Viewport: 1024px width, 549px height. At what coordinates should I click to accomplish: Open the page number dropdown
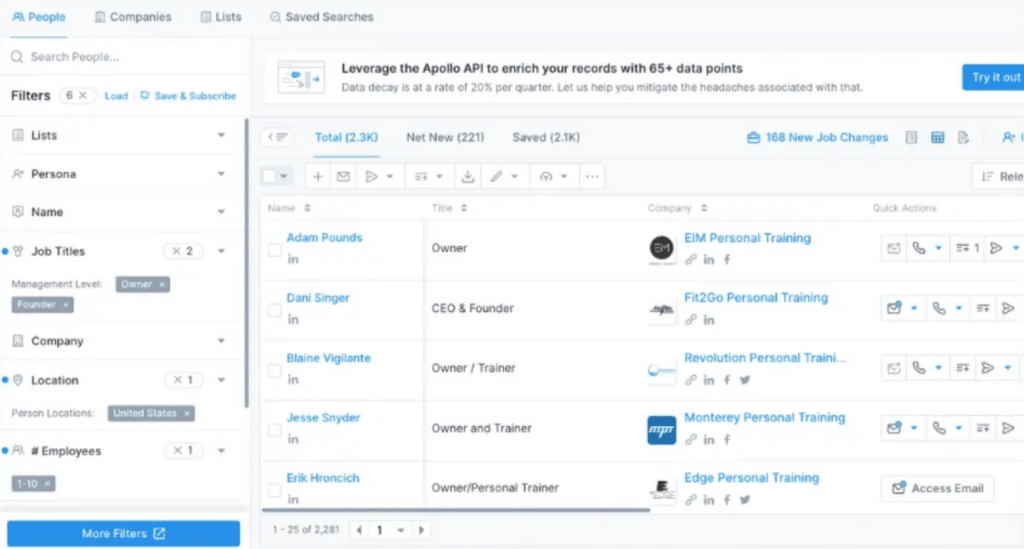tap(400, 530)
